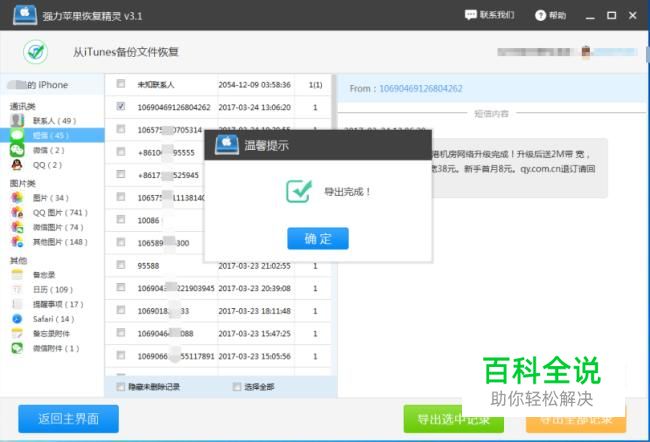
Task: Open 微信 (2) category
Action: click(49, 150)
